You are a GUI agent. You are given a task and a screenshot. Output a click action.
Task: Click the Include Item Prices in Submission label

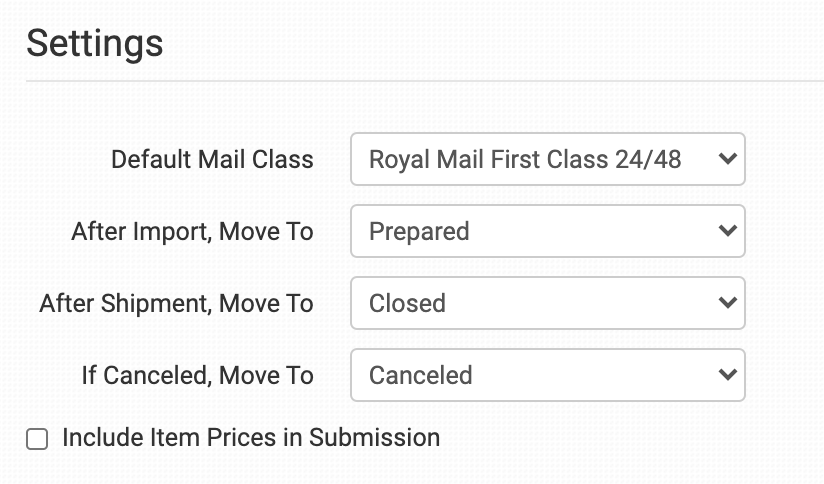coord(251,437)
